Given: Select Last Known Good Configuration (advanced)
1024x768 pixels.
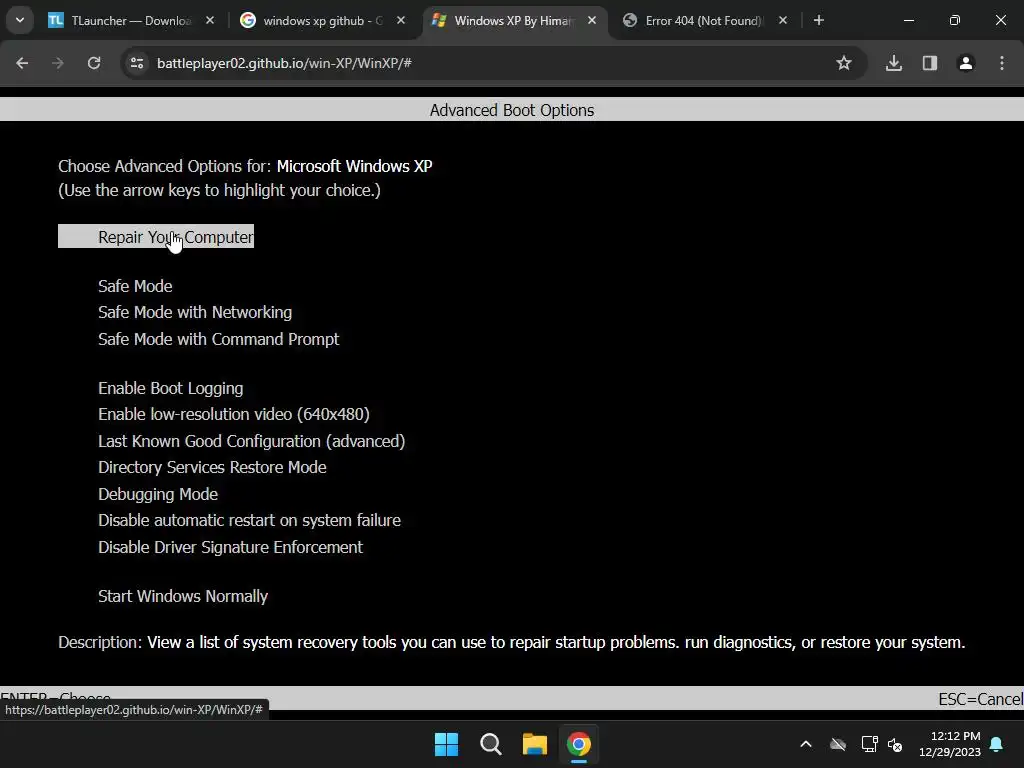Looking at the screenshot, I should point(251,441).
